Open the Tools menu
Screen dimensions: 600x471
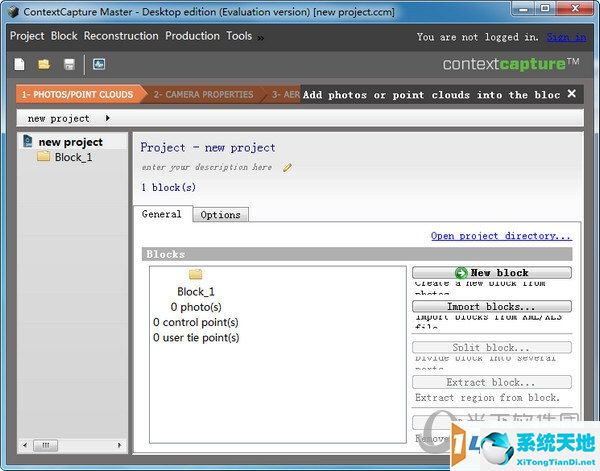click(239, 36)
